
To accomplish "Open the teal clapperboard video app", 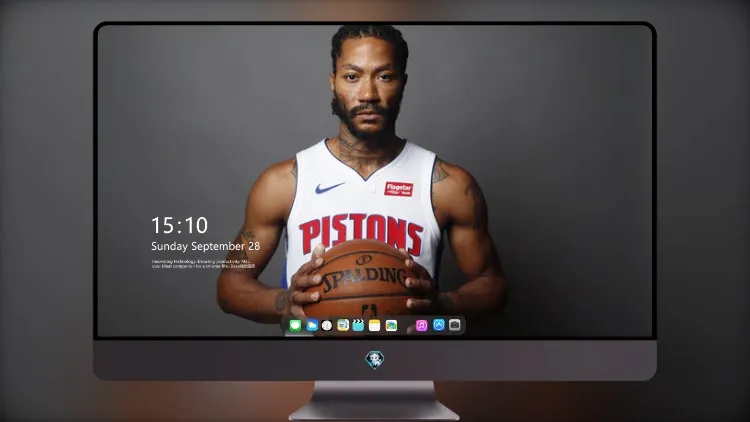I will 358,325.
